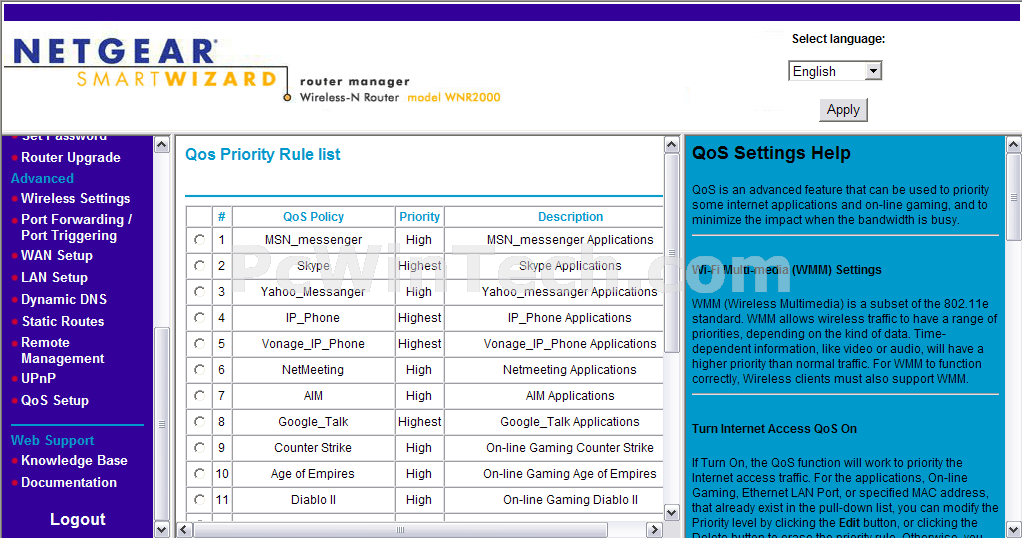Select radio button for MSN_messenger rule
Image resolution: width=1022 pixels, height=538 pixels.
pos(199,240)
